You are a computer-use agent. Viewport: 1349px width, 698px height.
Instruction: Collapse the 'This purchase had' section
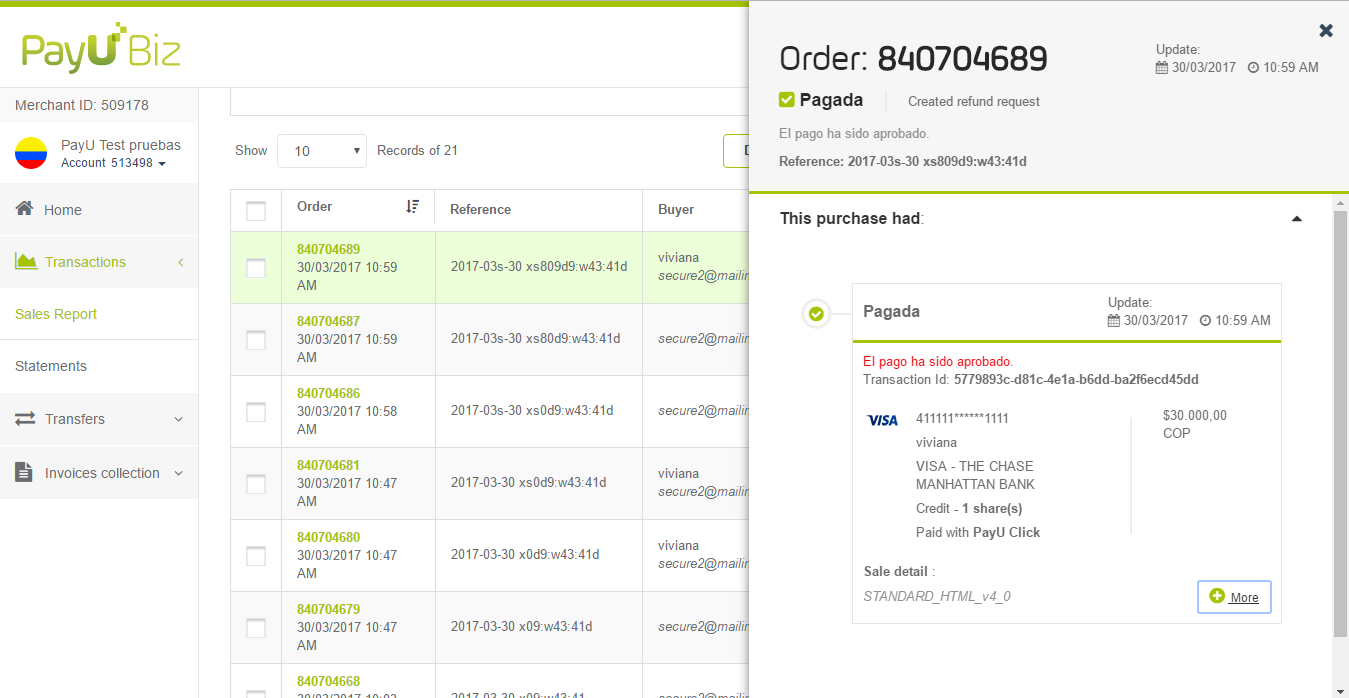[1297, 219]
